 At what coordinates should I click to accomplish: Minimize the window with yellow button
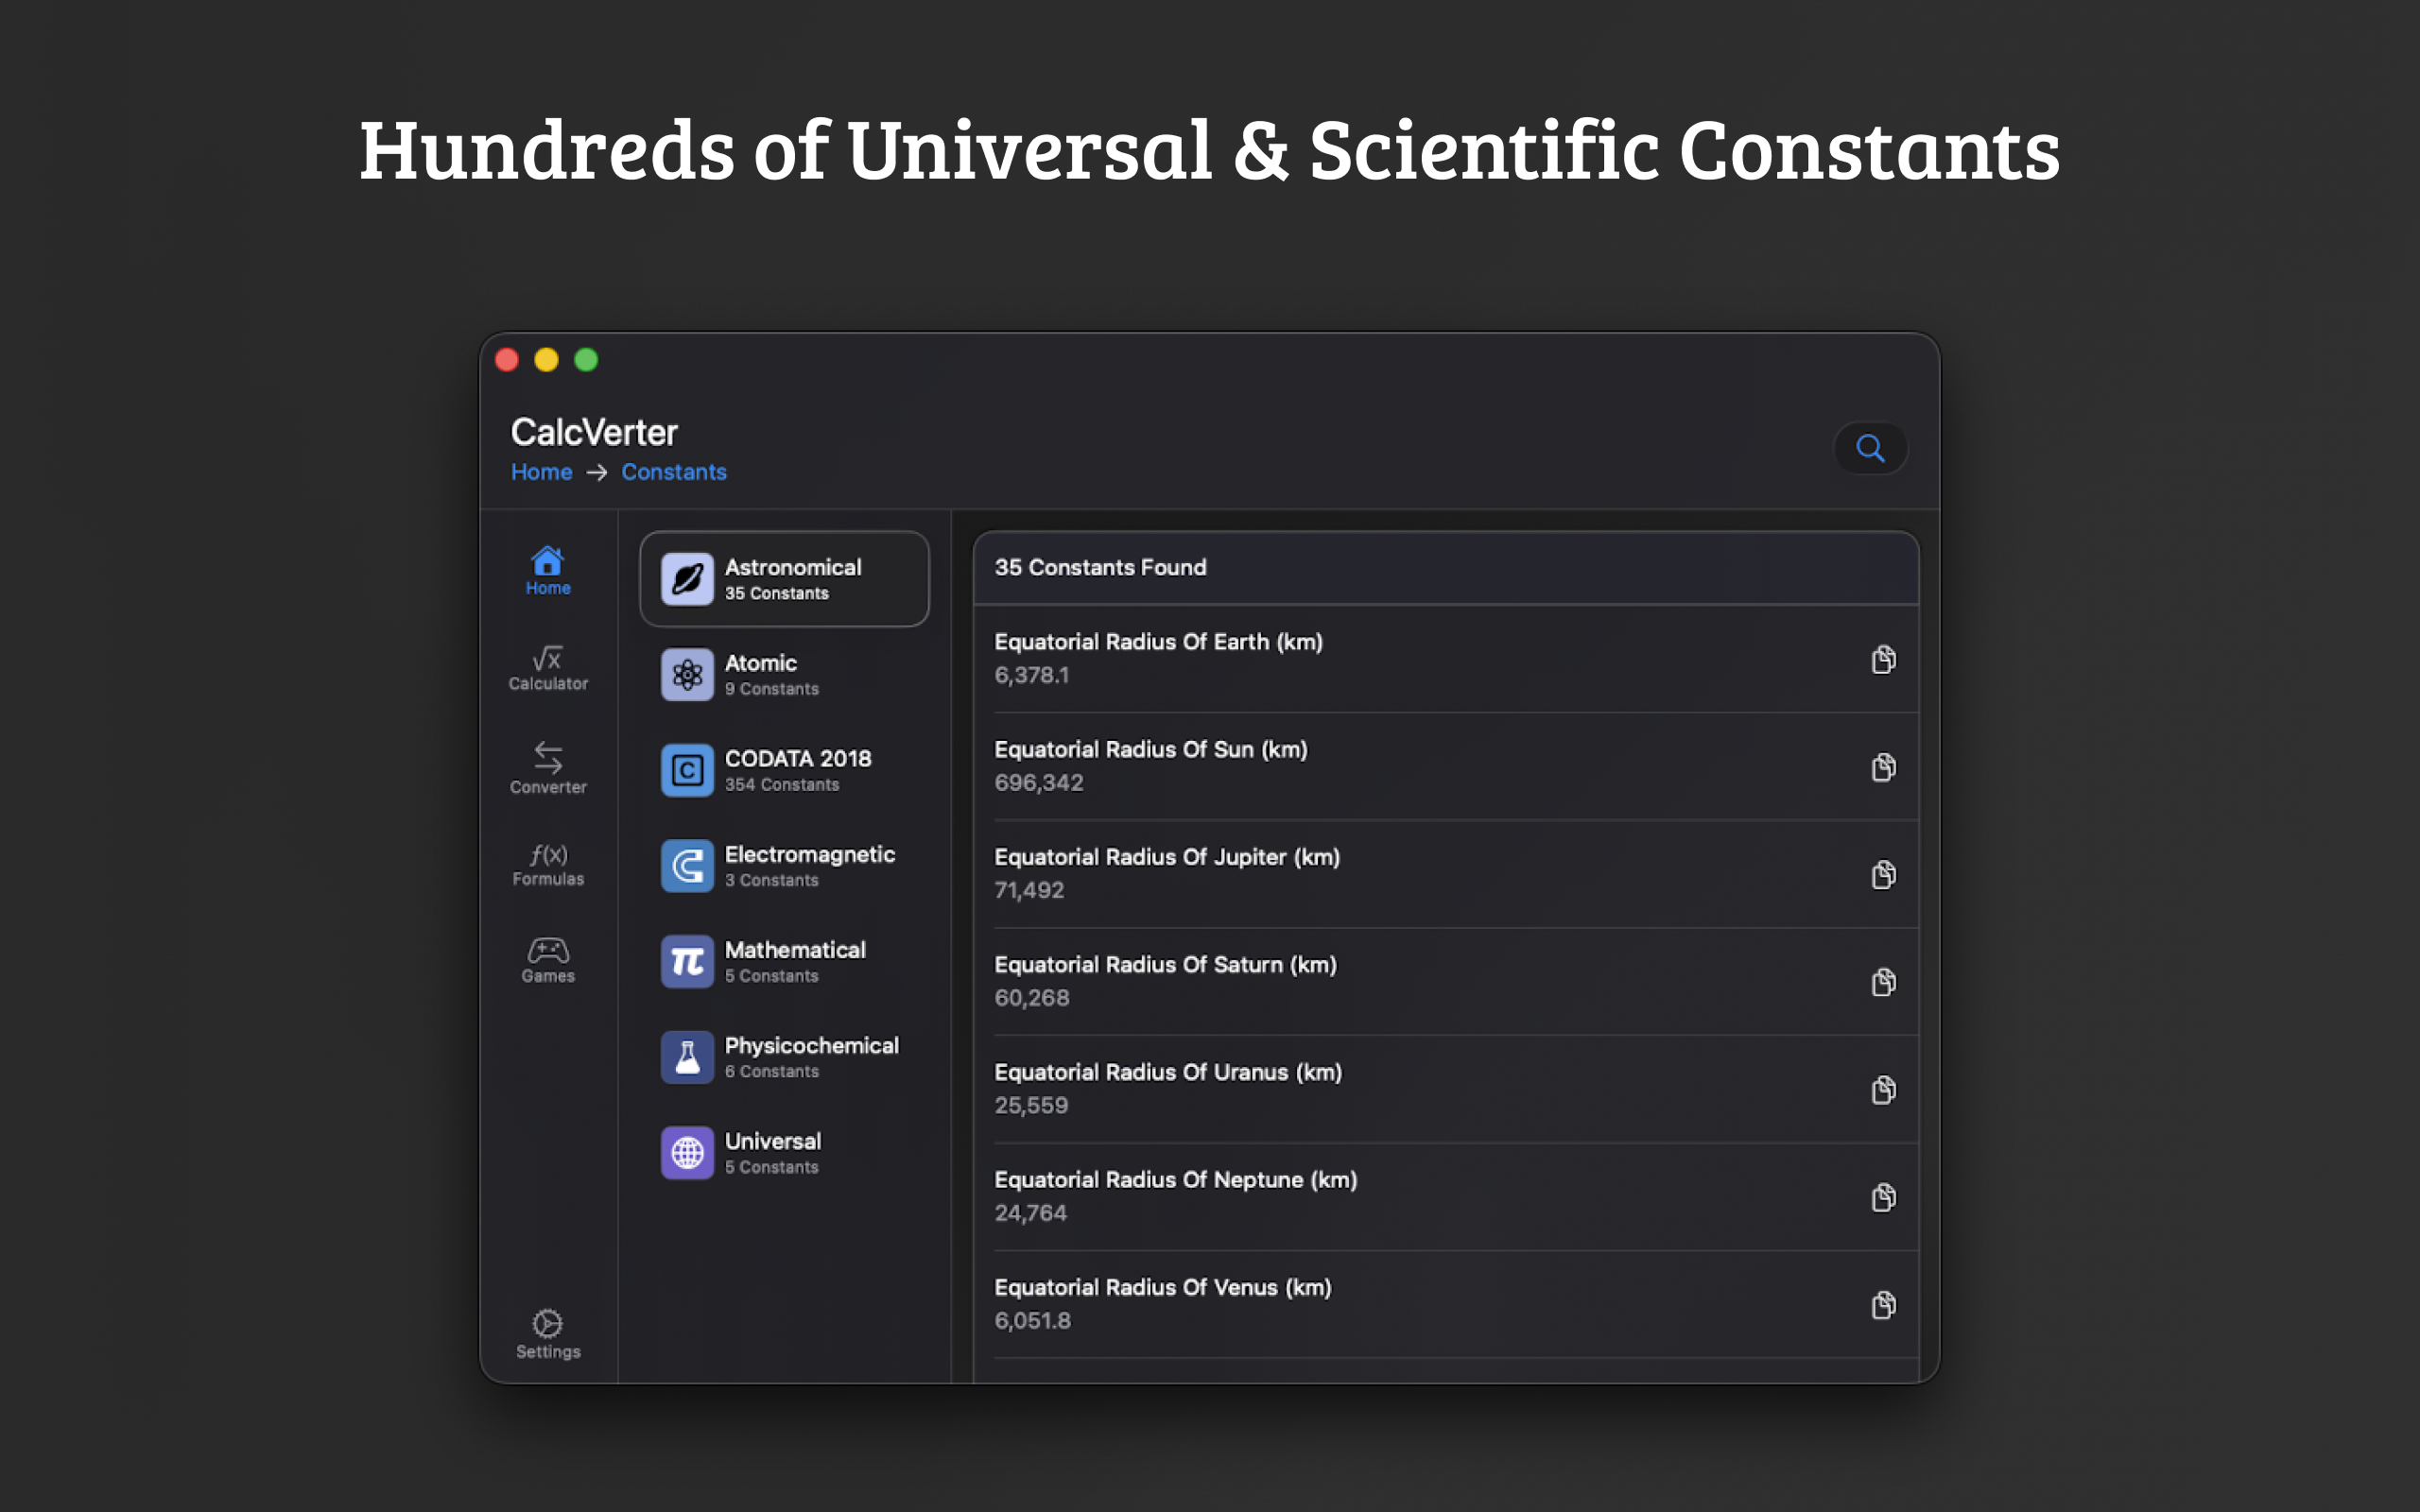coord(546,360)
